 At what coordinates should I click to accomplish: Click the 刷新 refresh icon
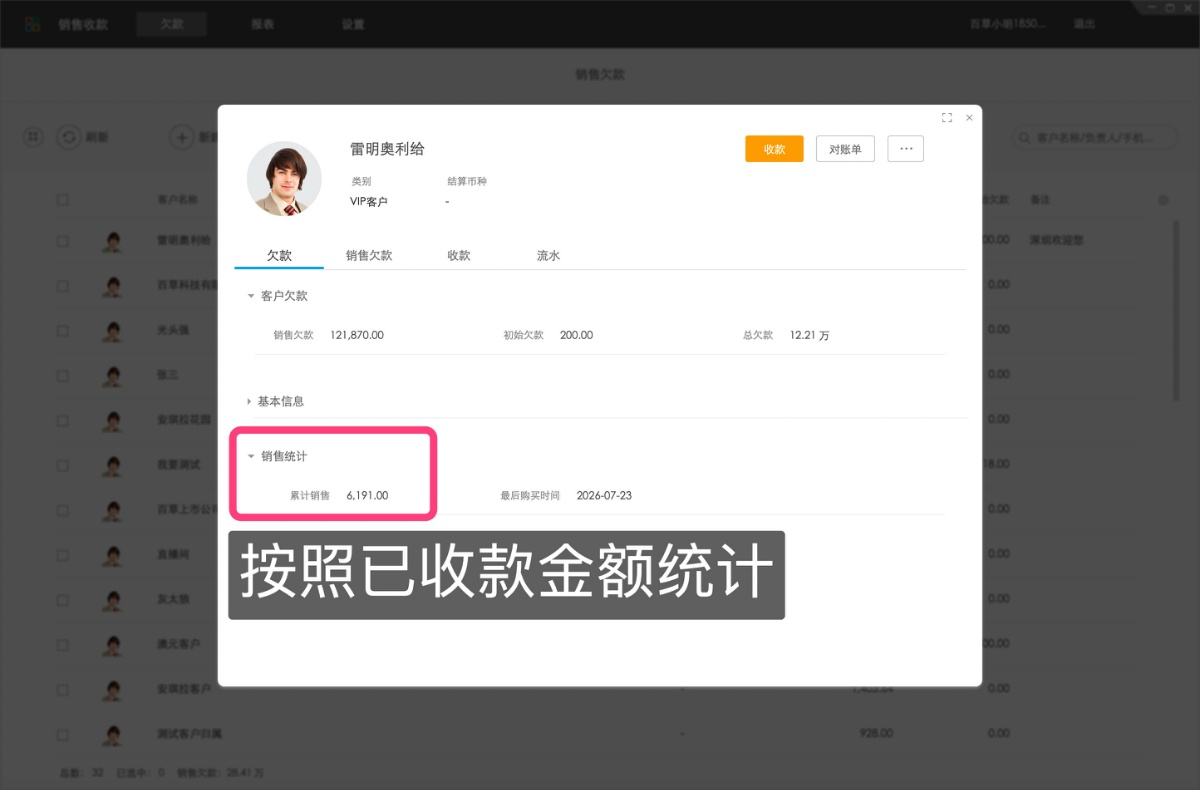click(x=68, y=137)
